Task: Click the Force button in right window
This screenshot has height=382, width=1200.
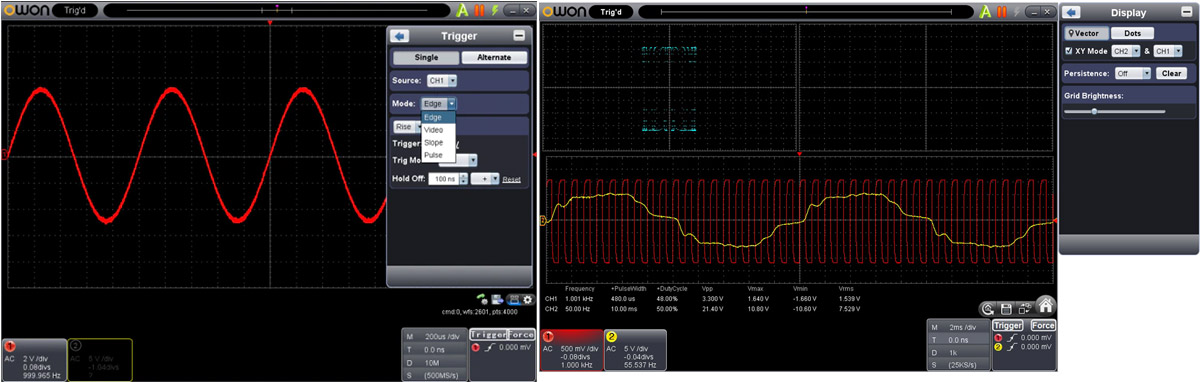Action: pos(1042,325)
